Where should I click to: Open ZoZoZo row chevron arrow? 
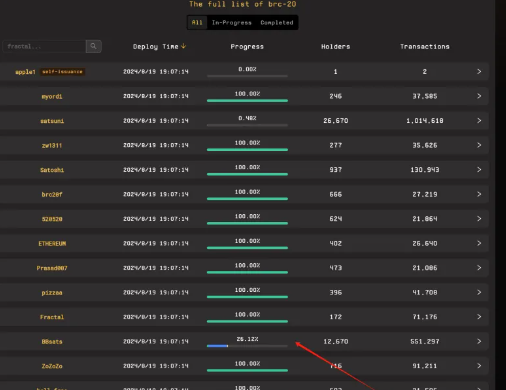[x=479, y=366]
